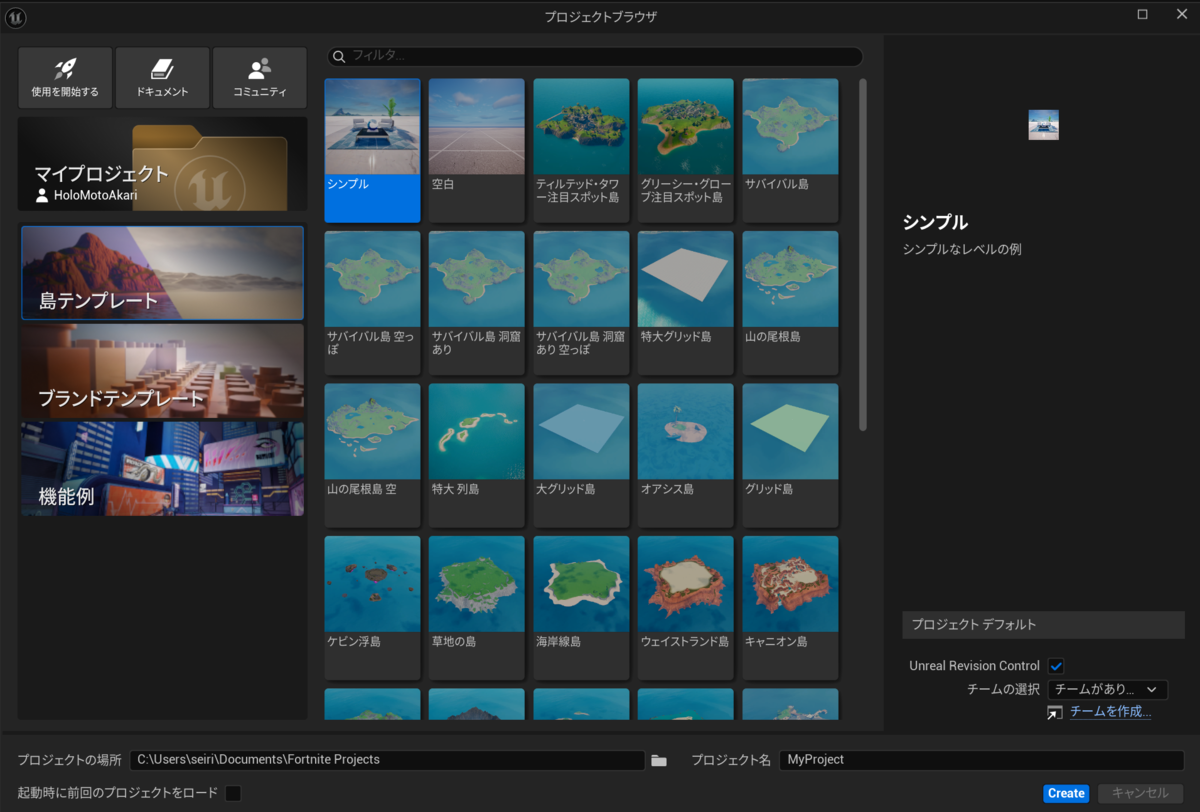Select the オアシス島 template
The image size is (1200, 812).
pos(685,455)
